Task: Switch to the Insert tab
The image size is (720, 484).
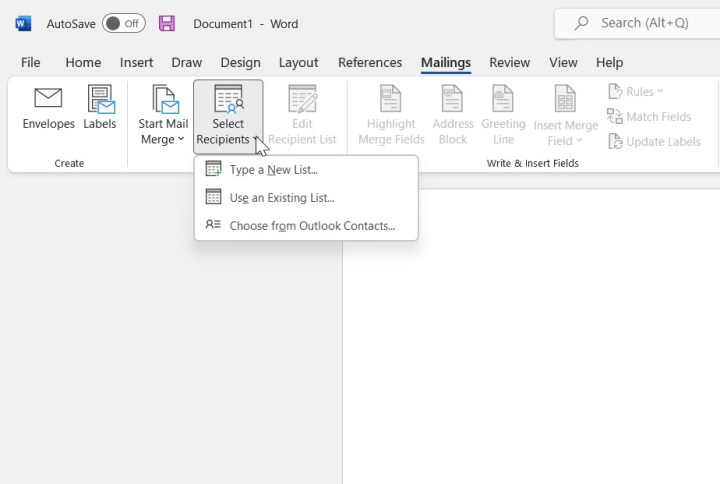Action: point(136,62)
